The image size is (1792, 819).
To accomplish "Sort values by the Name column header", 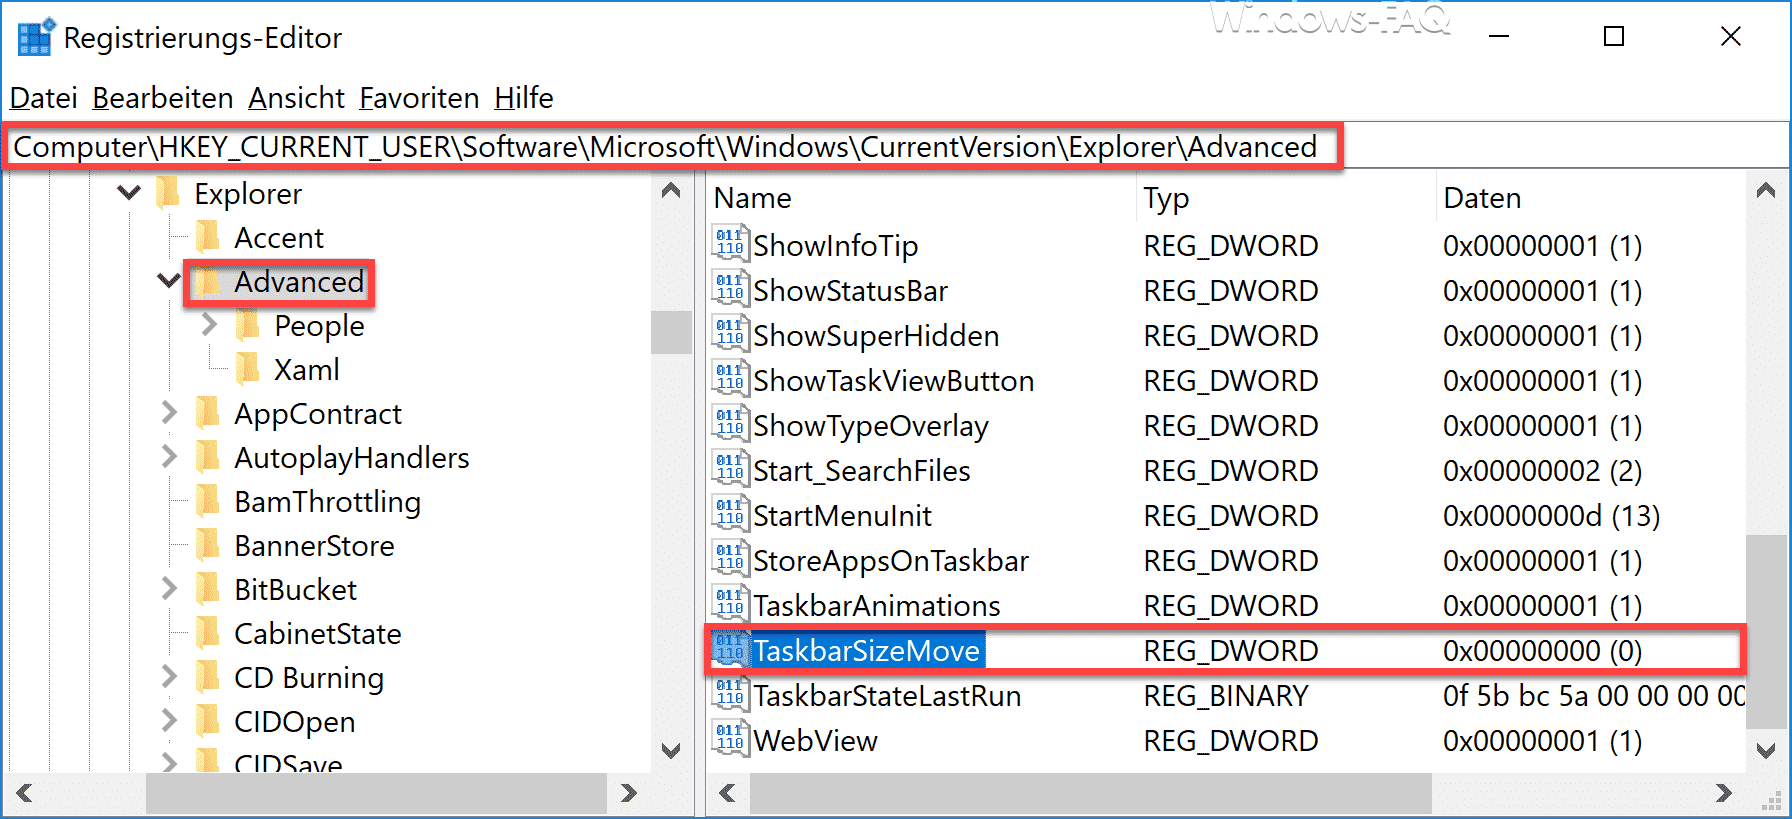I will pos(921,198).
